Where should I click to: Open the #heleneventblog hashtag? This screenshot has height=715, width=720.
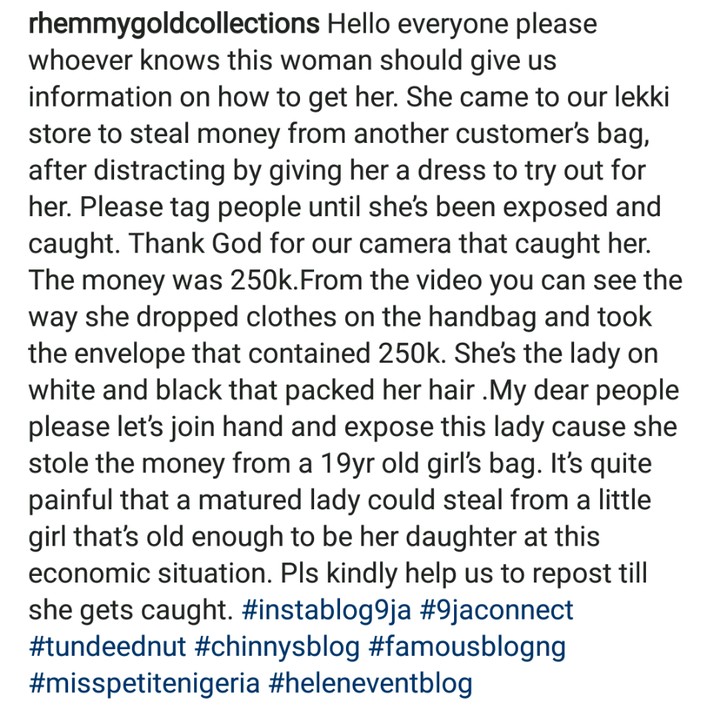click(x=372, y=684)
